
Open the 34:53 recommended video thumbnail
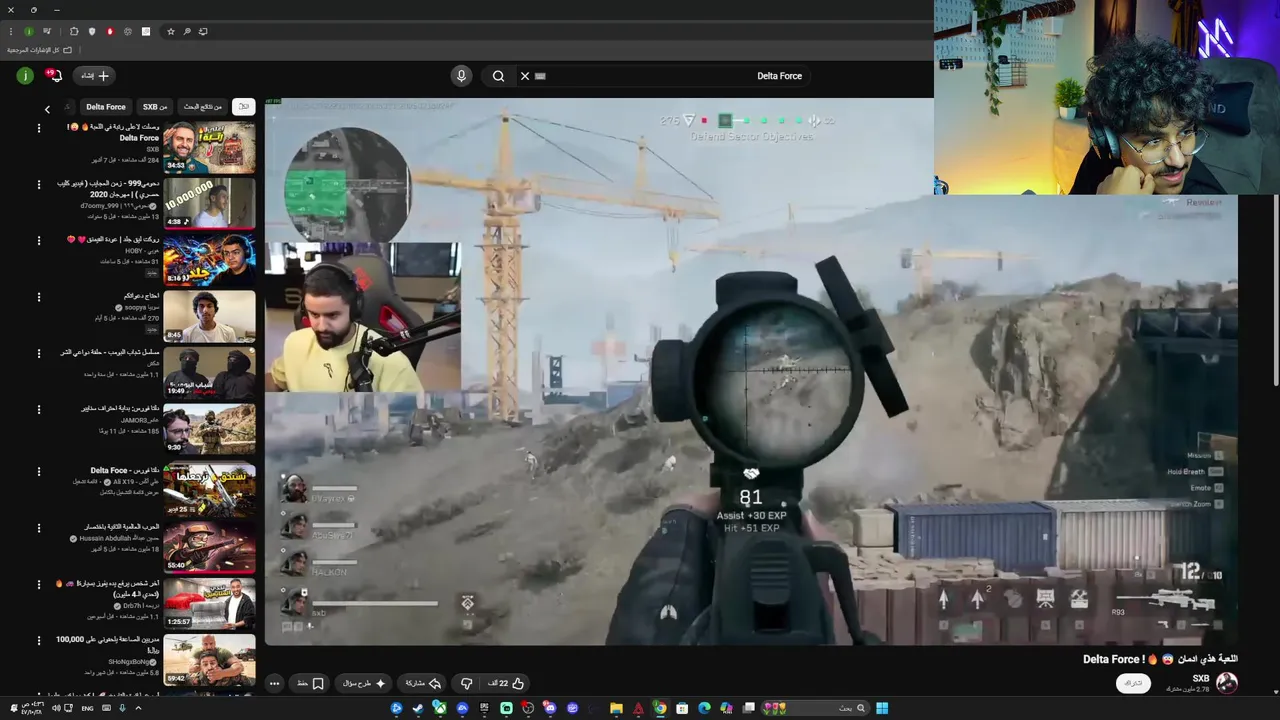[x=209, y=147]
